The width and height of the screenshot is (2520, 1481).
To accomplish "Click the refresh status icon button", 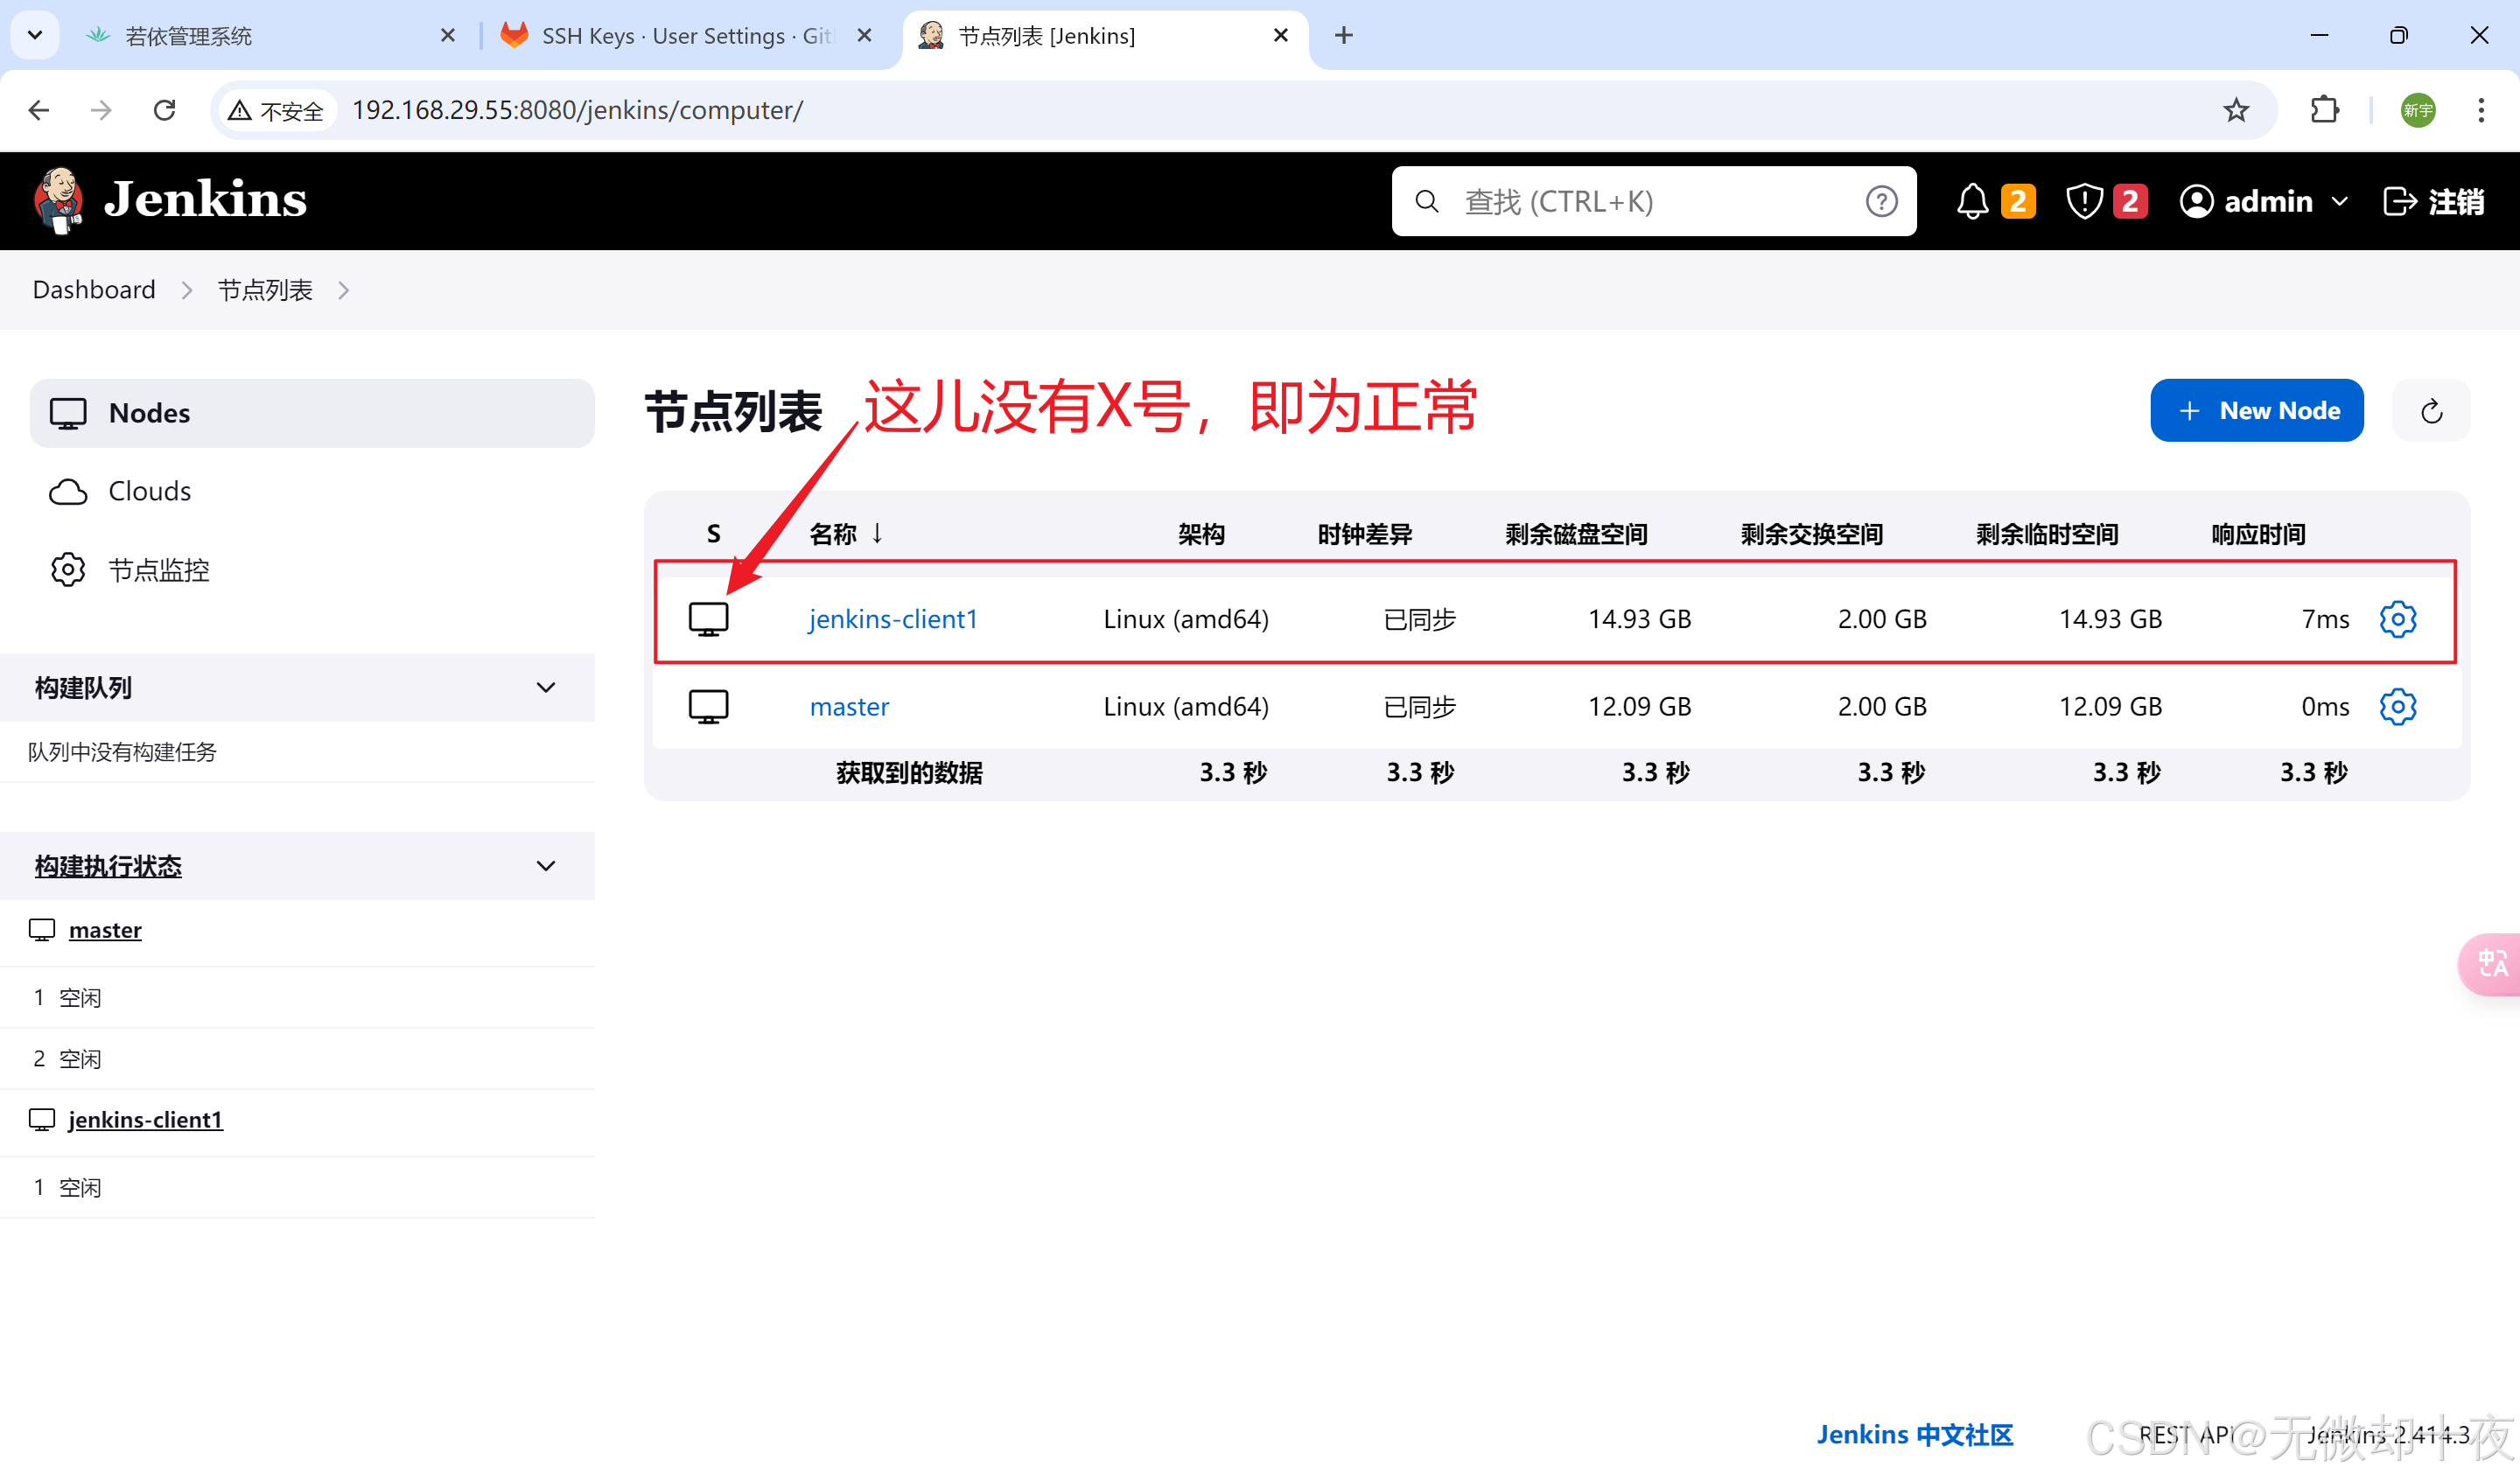I will point(2431,411).
